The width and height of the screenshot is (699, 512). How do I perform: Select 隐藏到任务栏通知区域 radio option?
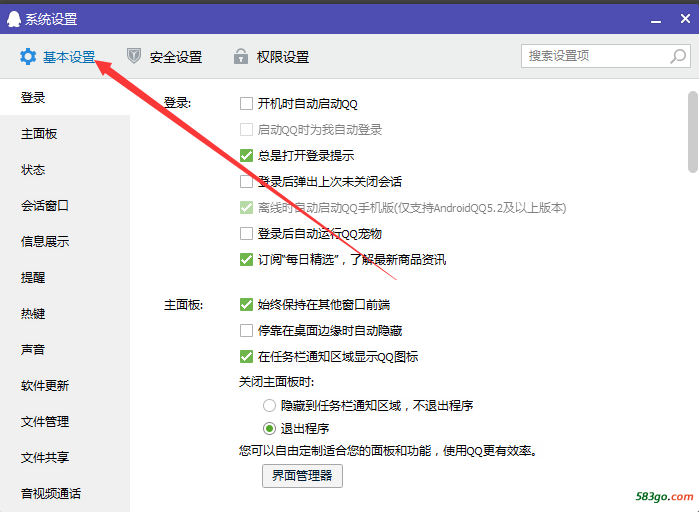(269, 406)
